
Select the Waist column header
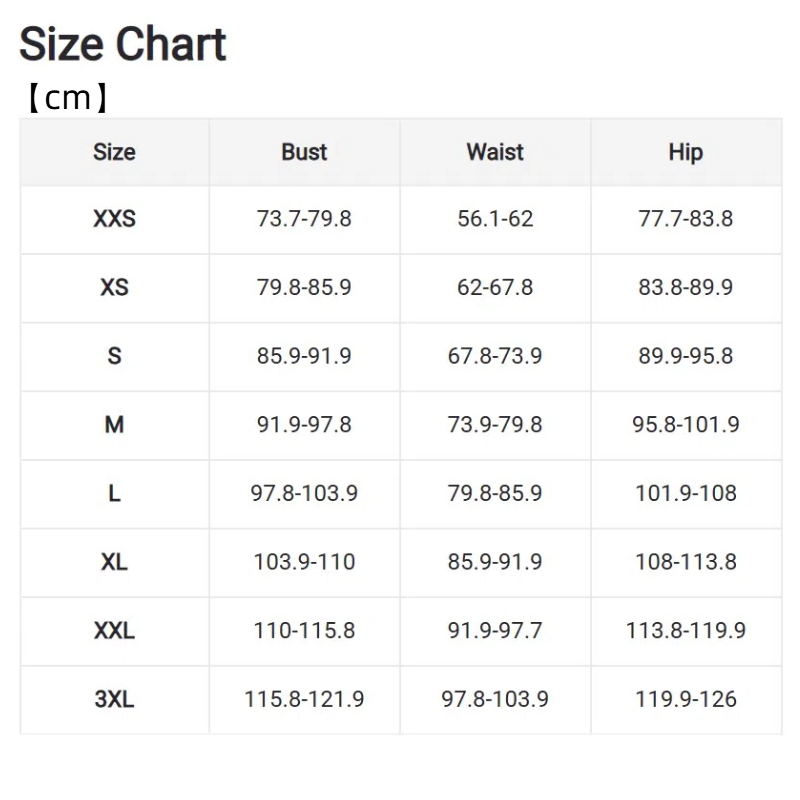click(x=495, y=152)
